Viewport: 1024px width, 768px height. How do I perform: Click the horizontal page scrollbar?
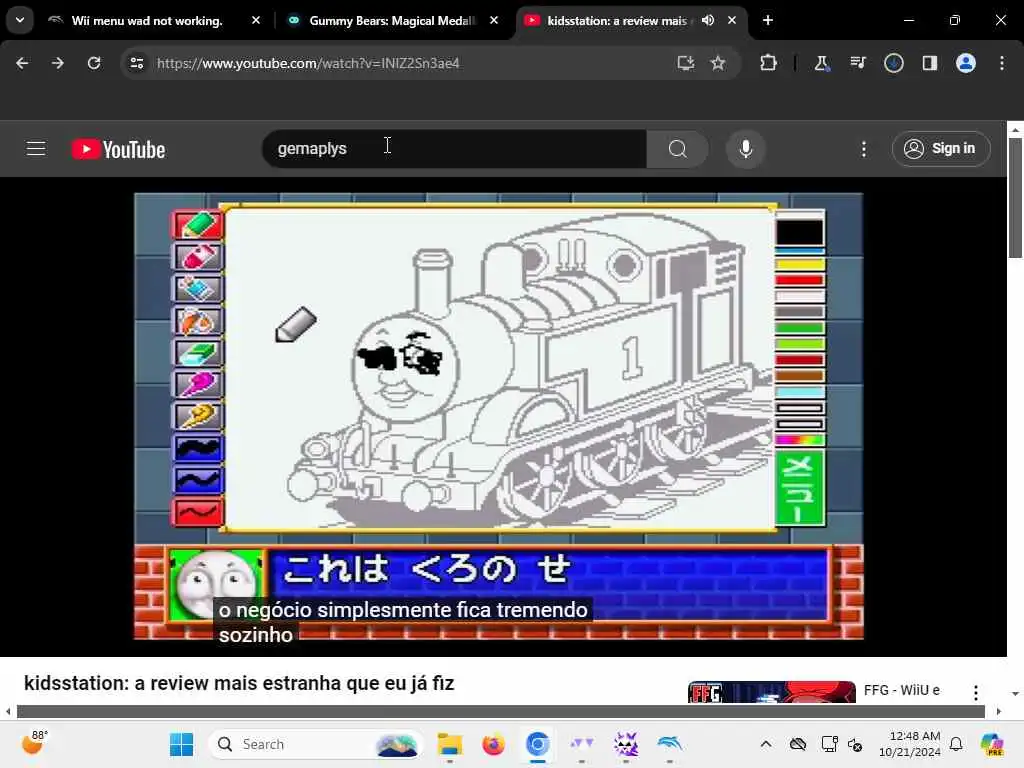point(501,711)
